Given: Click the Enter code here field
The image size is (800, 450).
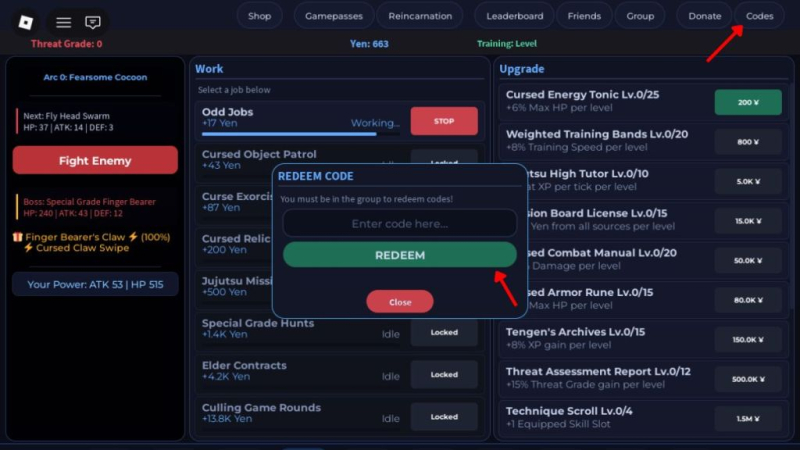Looking at the screenshot, I should click(x=399, y=224).
